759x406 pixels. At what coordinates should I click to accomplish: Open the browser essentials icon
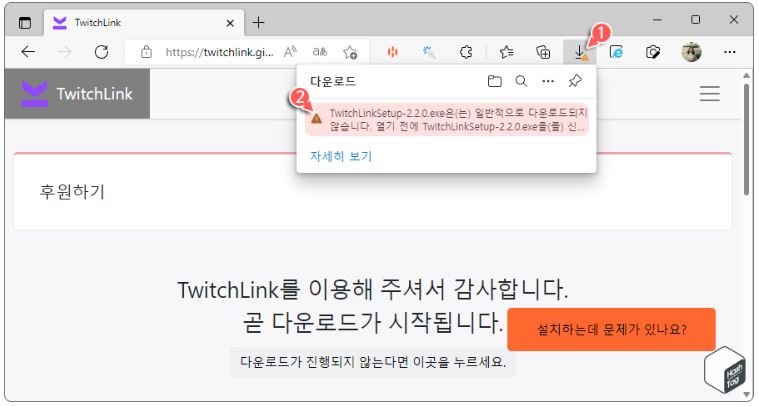(x=653, y=52)
